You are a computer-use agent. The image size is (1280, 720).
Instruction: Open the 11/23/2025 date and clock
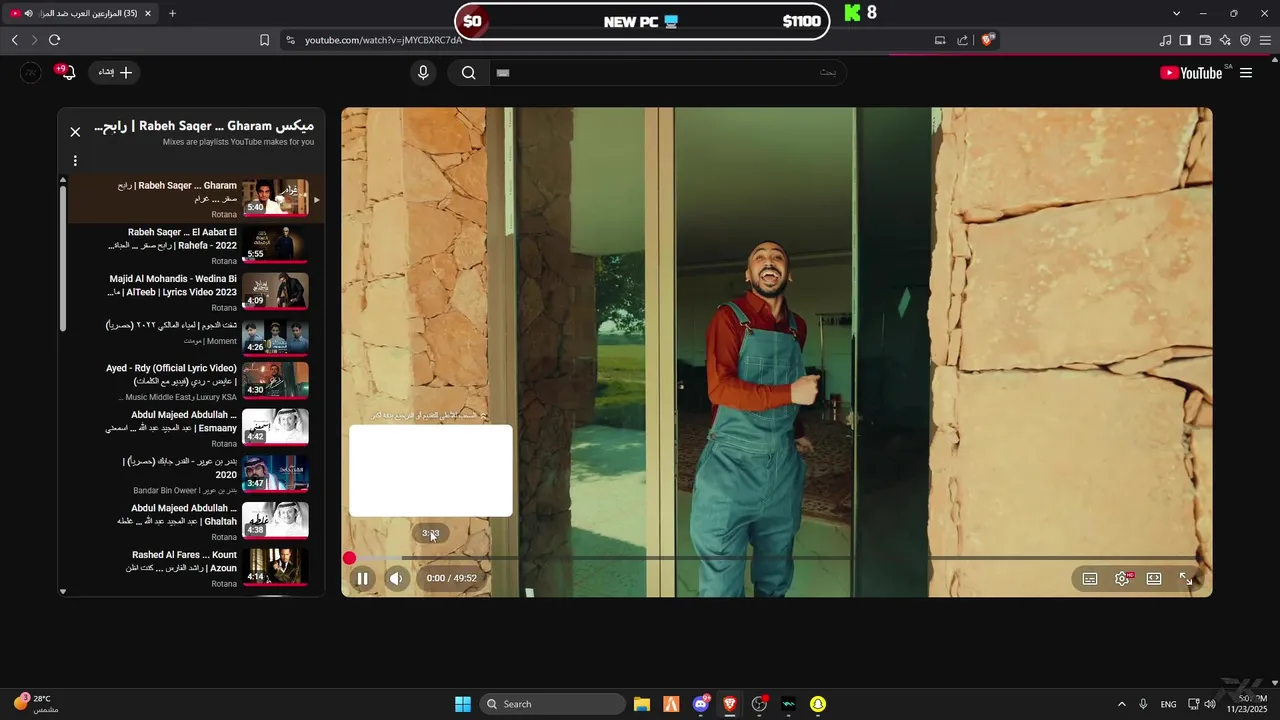pyautogui.click(x=1246, y=704)
